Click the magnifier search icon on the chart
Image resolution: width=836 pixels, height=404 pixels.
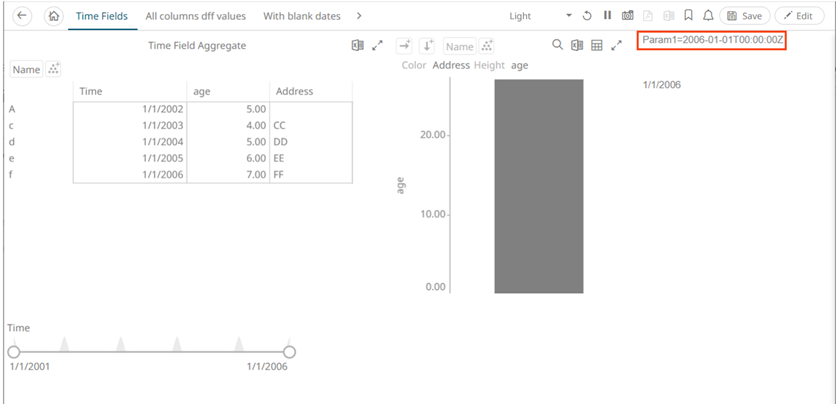557,45
